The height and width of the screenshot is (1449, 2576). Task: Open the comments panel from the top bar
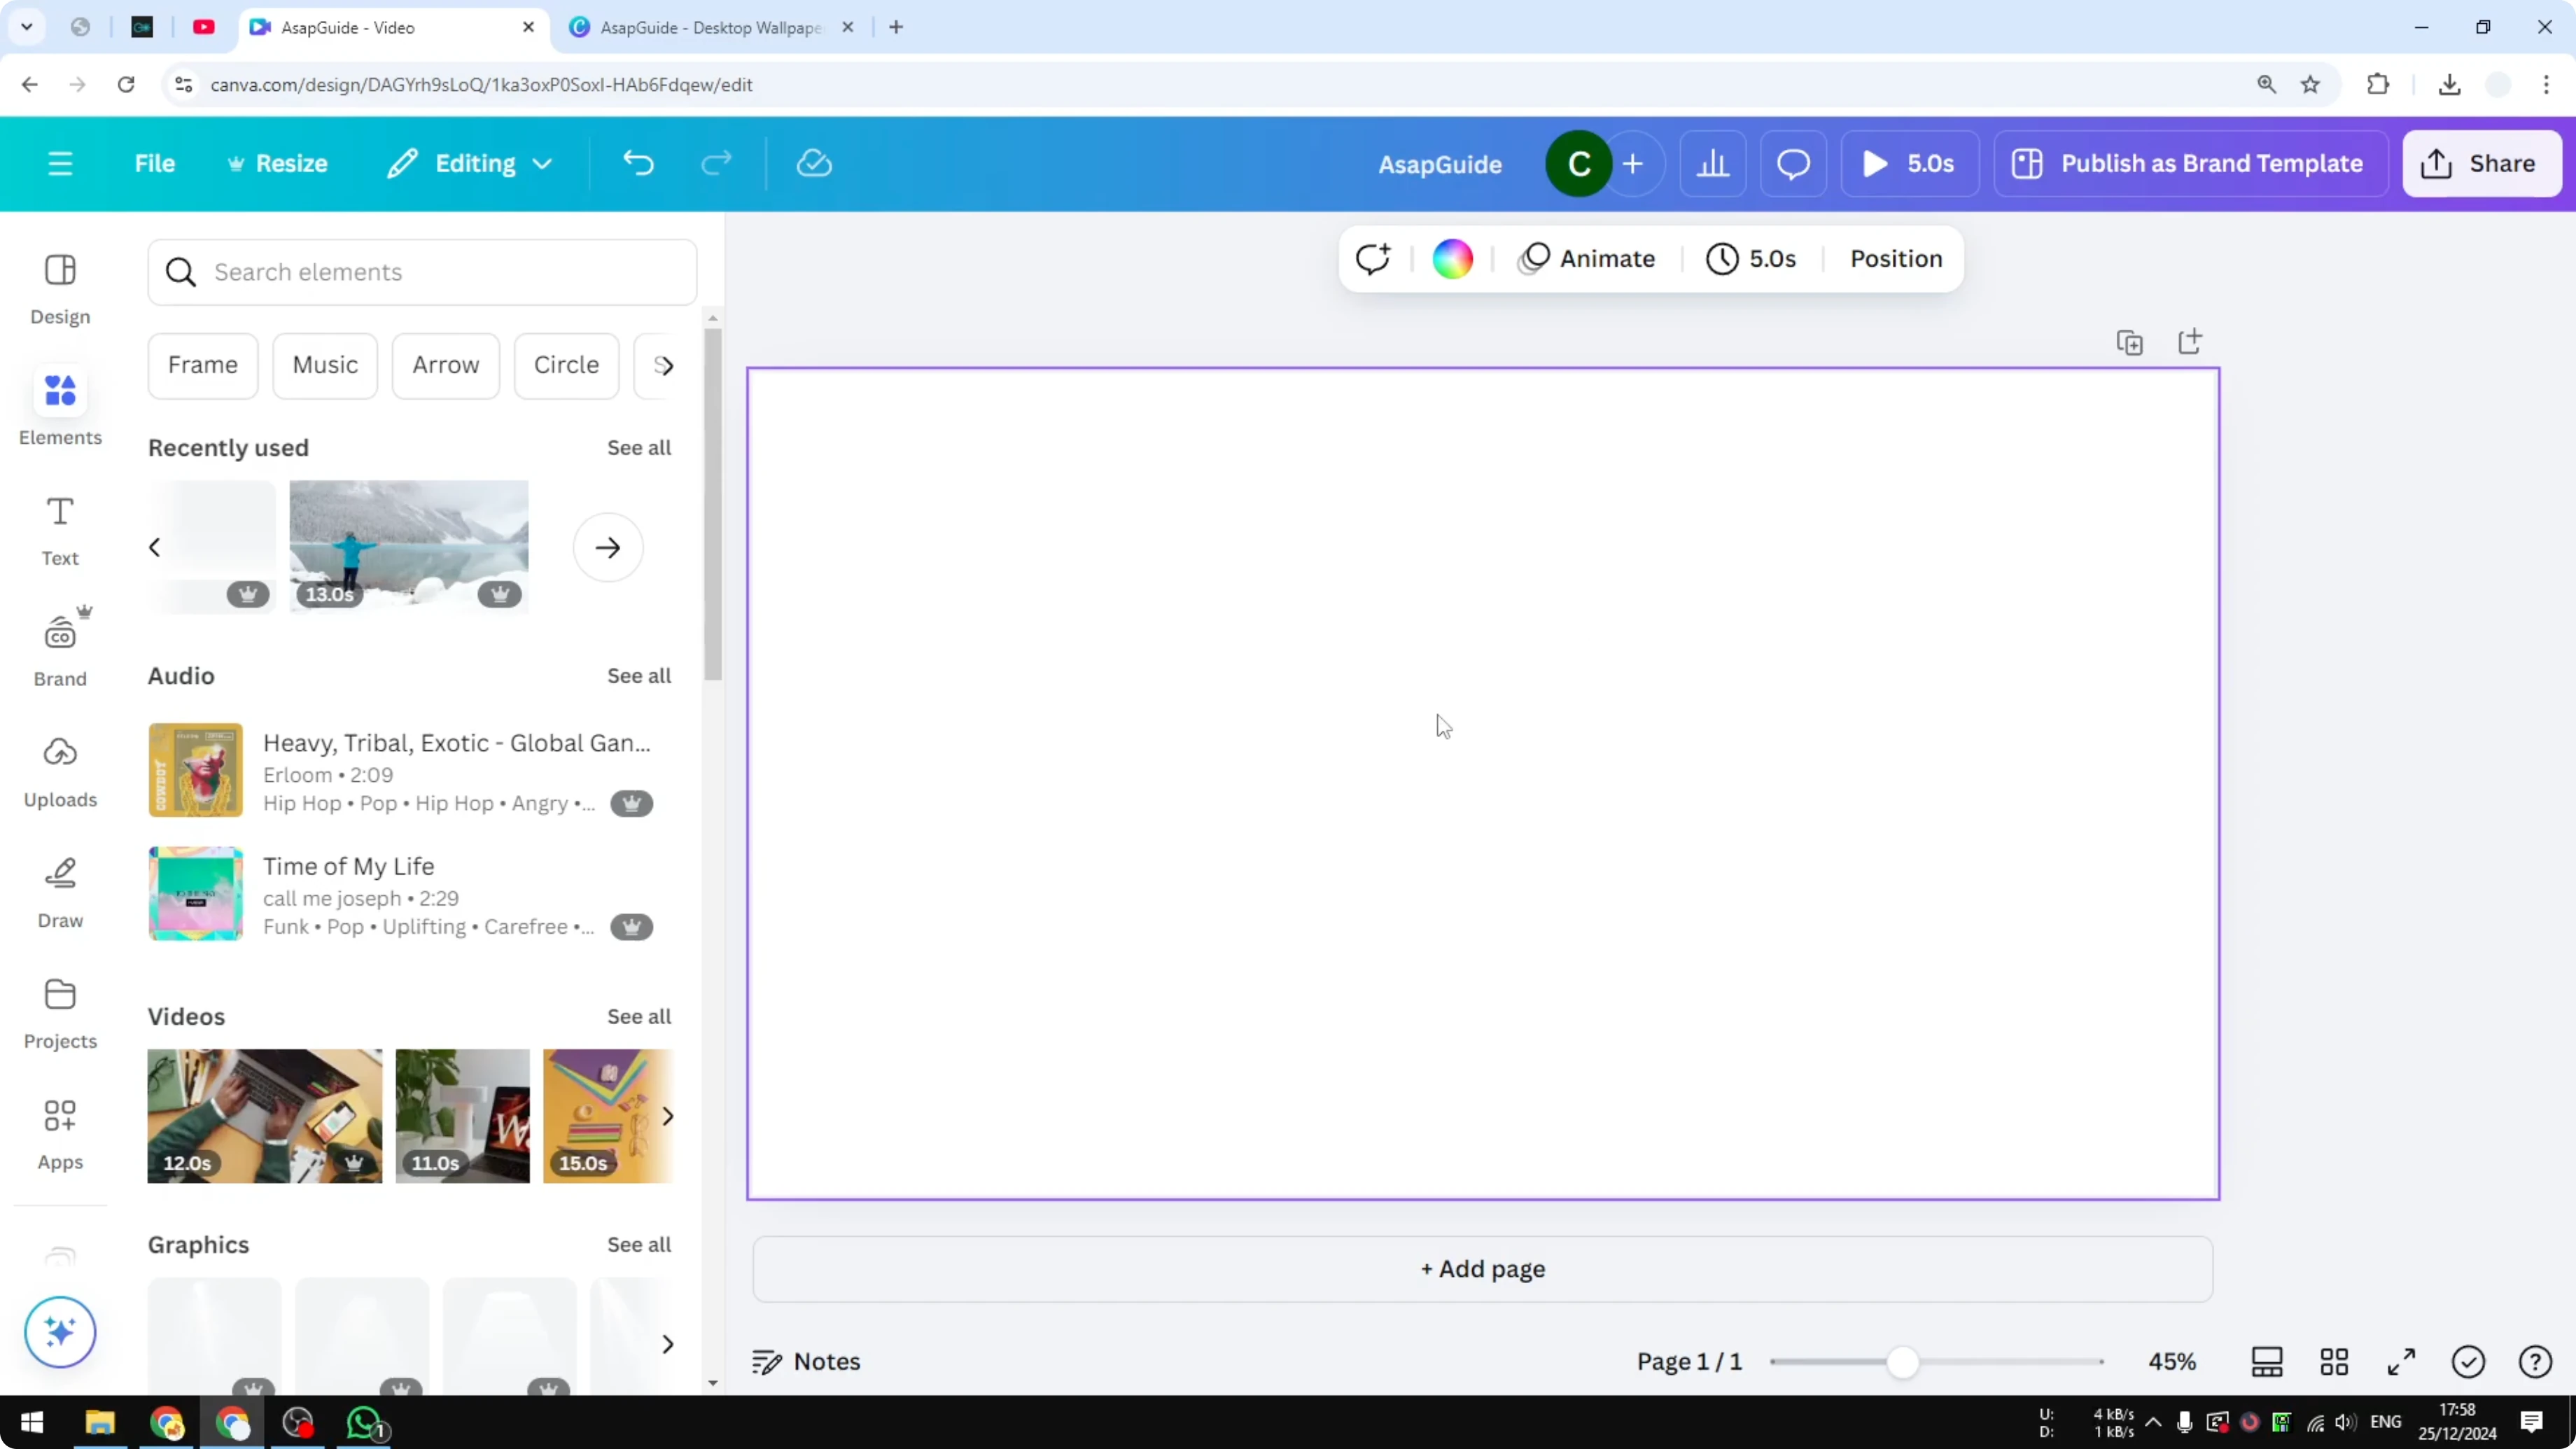(x=1792, y=163)
